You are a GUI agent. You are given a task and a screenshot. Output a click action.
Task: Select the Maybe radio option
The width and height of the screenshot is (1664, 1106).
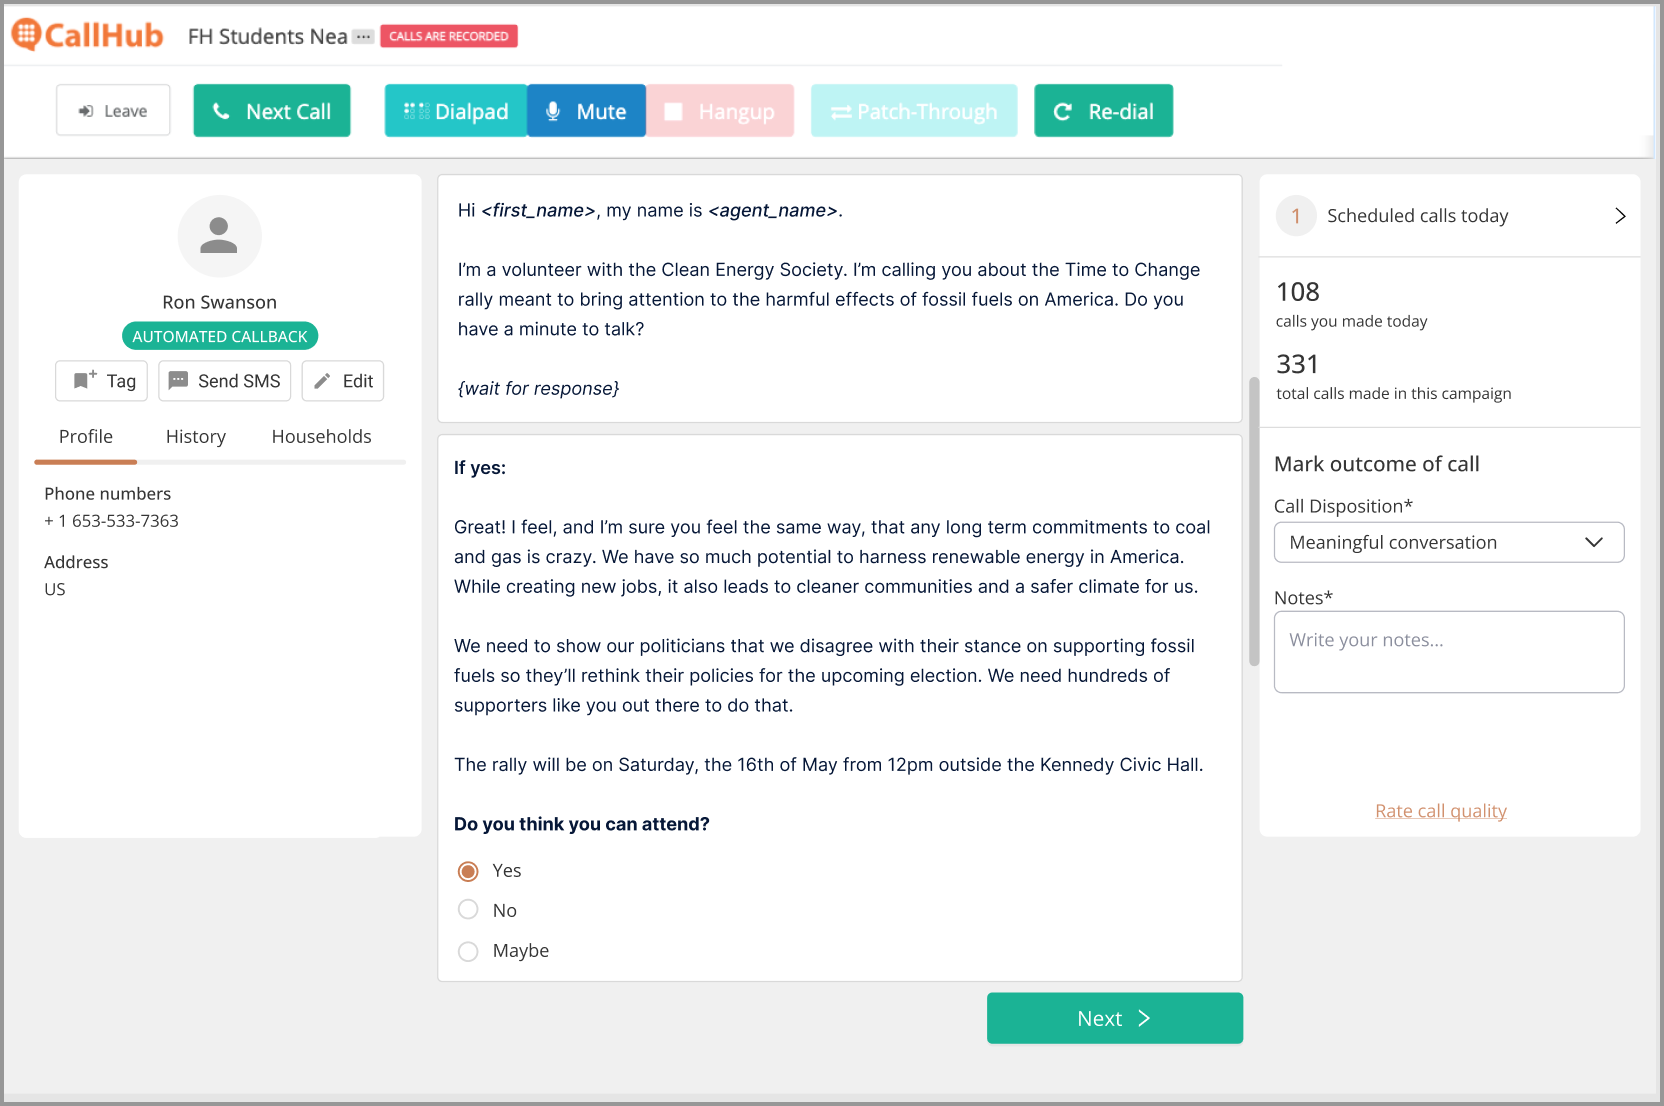pos(468,951)
